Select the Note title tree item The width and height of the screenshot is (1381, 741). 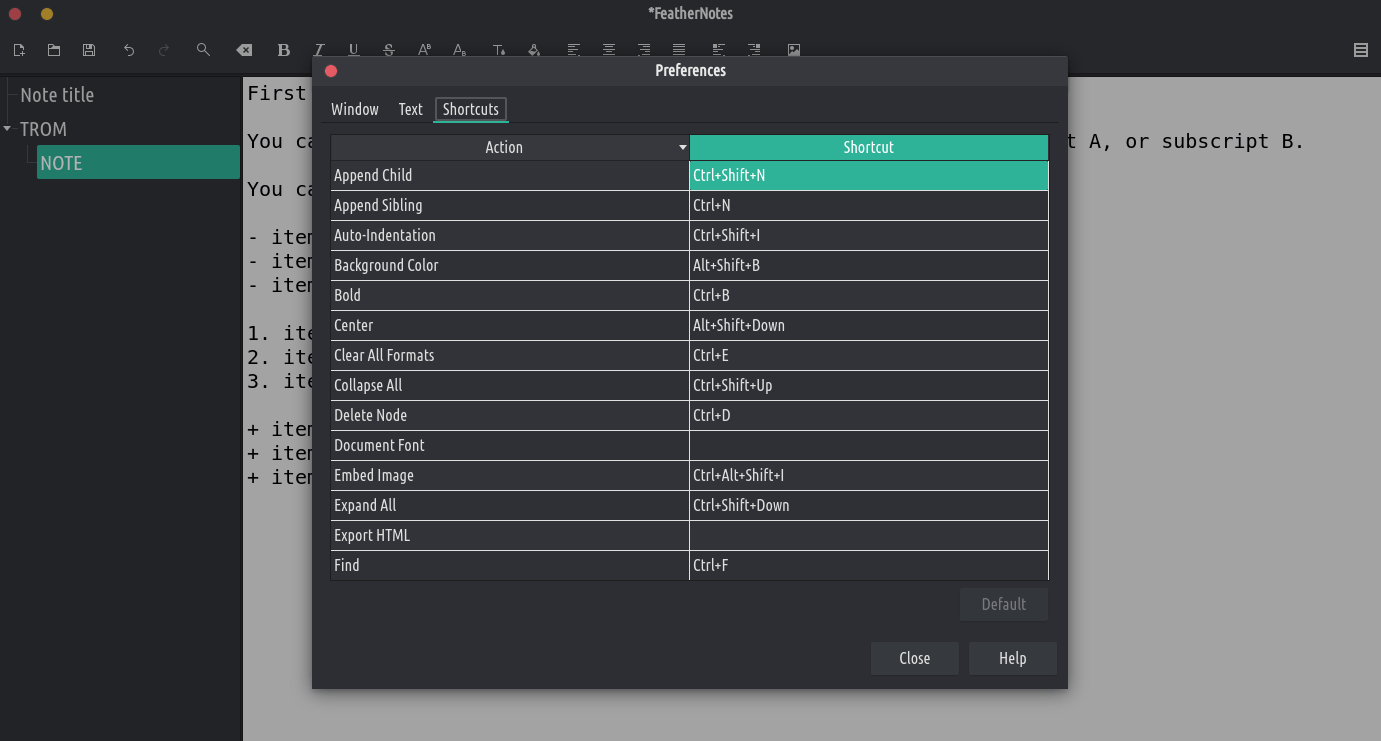click(57, 95)
